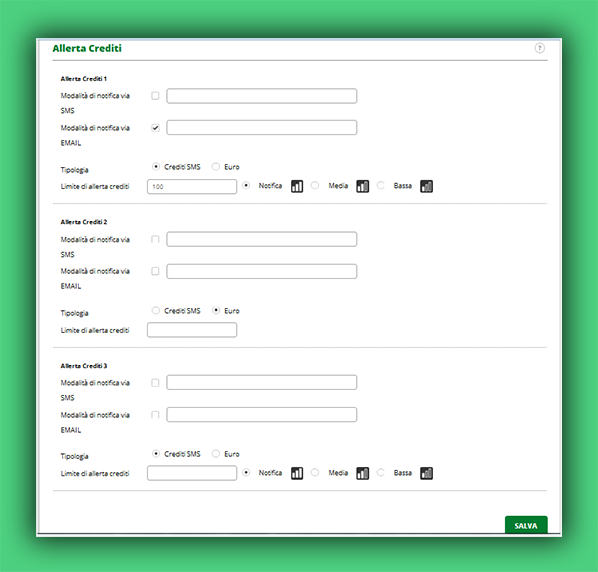
Task: Focus the EMAIL address field in Allerta Crediti 1
Action: (x=262, y=128)
